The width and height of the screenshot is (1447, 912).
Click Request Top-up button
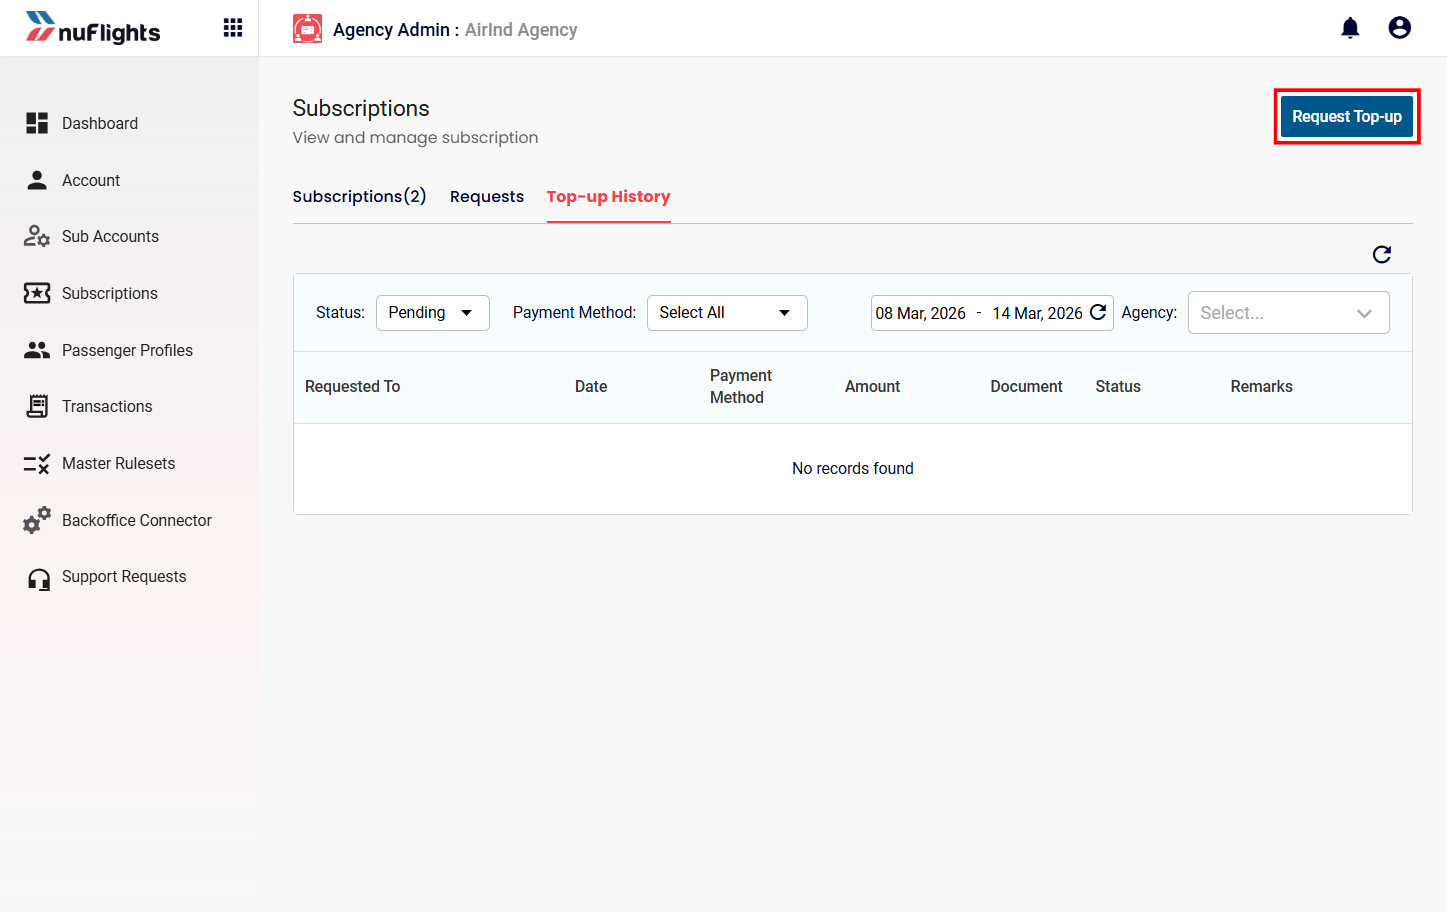1346,116
